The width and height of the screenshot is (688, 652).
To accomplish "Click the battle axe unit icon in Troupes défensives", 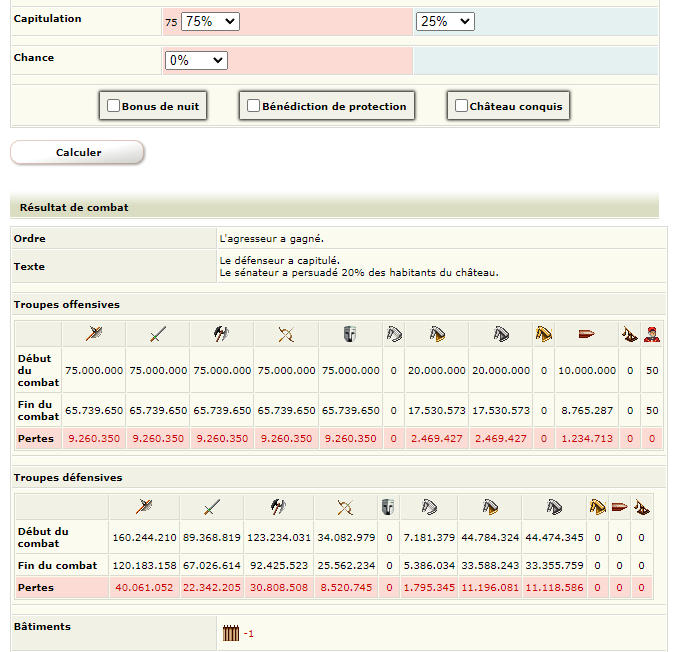I will coord(279,507).
